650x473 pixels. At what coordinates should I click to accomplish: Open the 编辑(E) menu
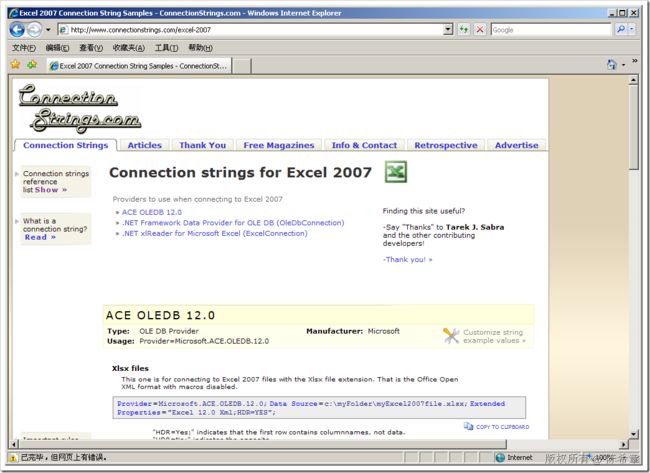(57, 48)
